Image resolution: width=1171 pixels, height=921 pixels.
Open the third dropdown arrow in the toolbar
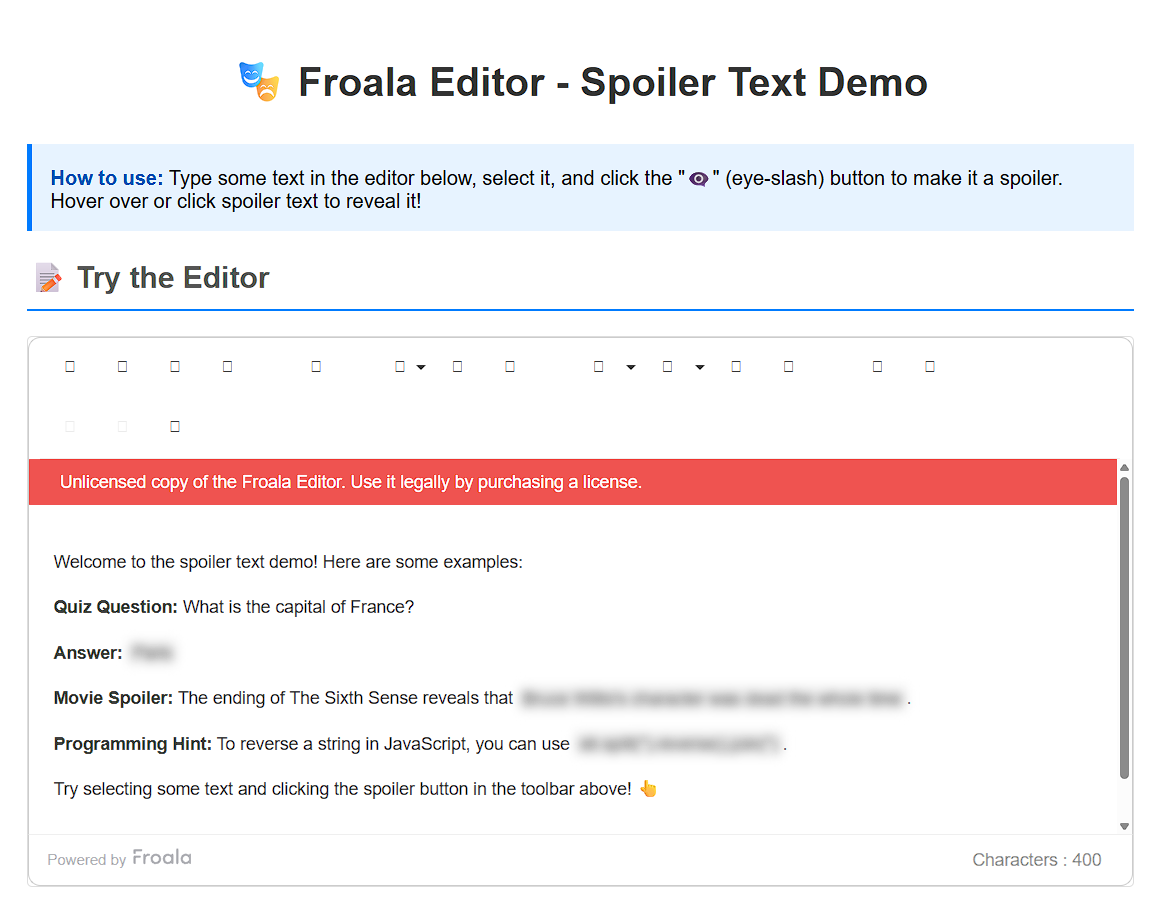(x=700, y=367)
